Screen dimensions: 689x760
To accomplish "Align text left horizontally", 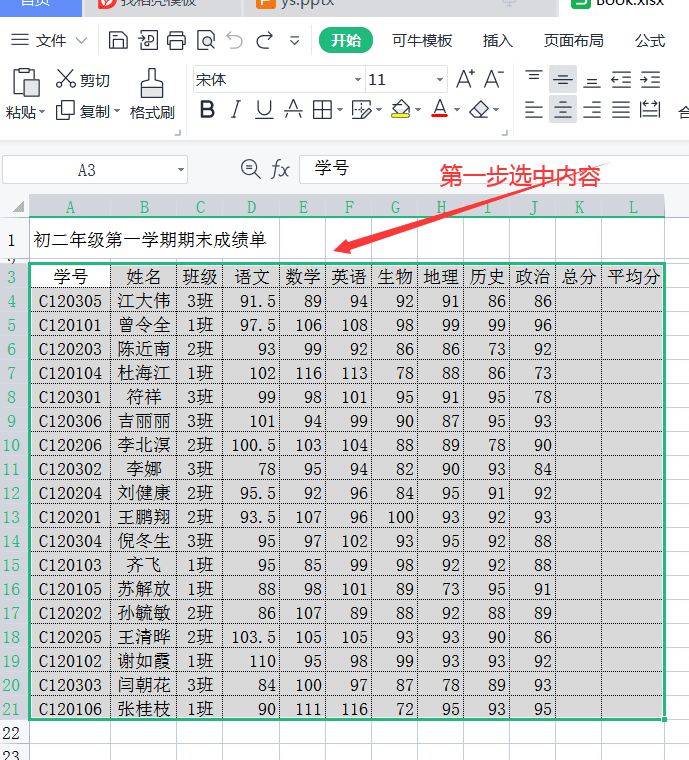I will (x=534, y=110).
